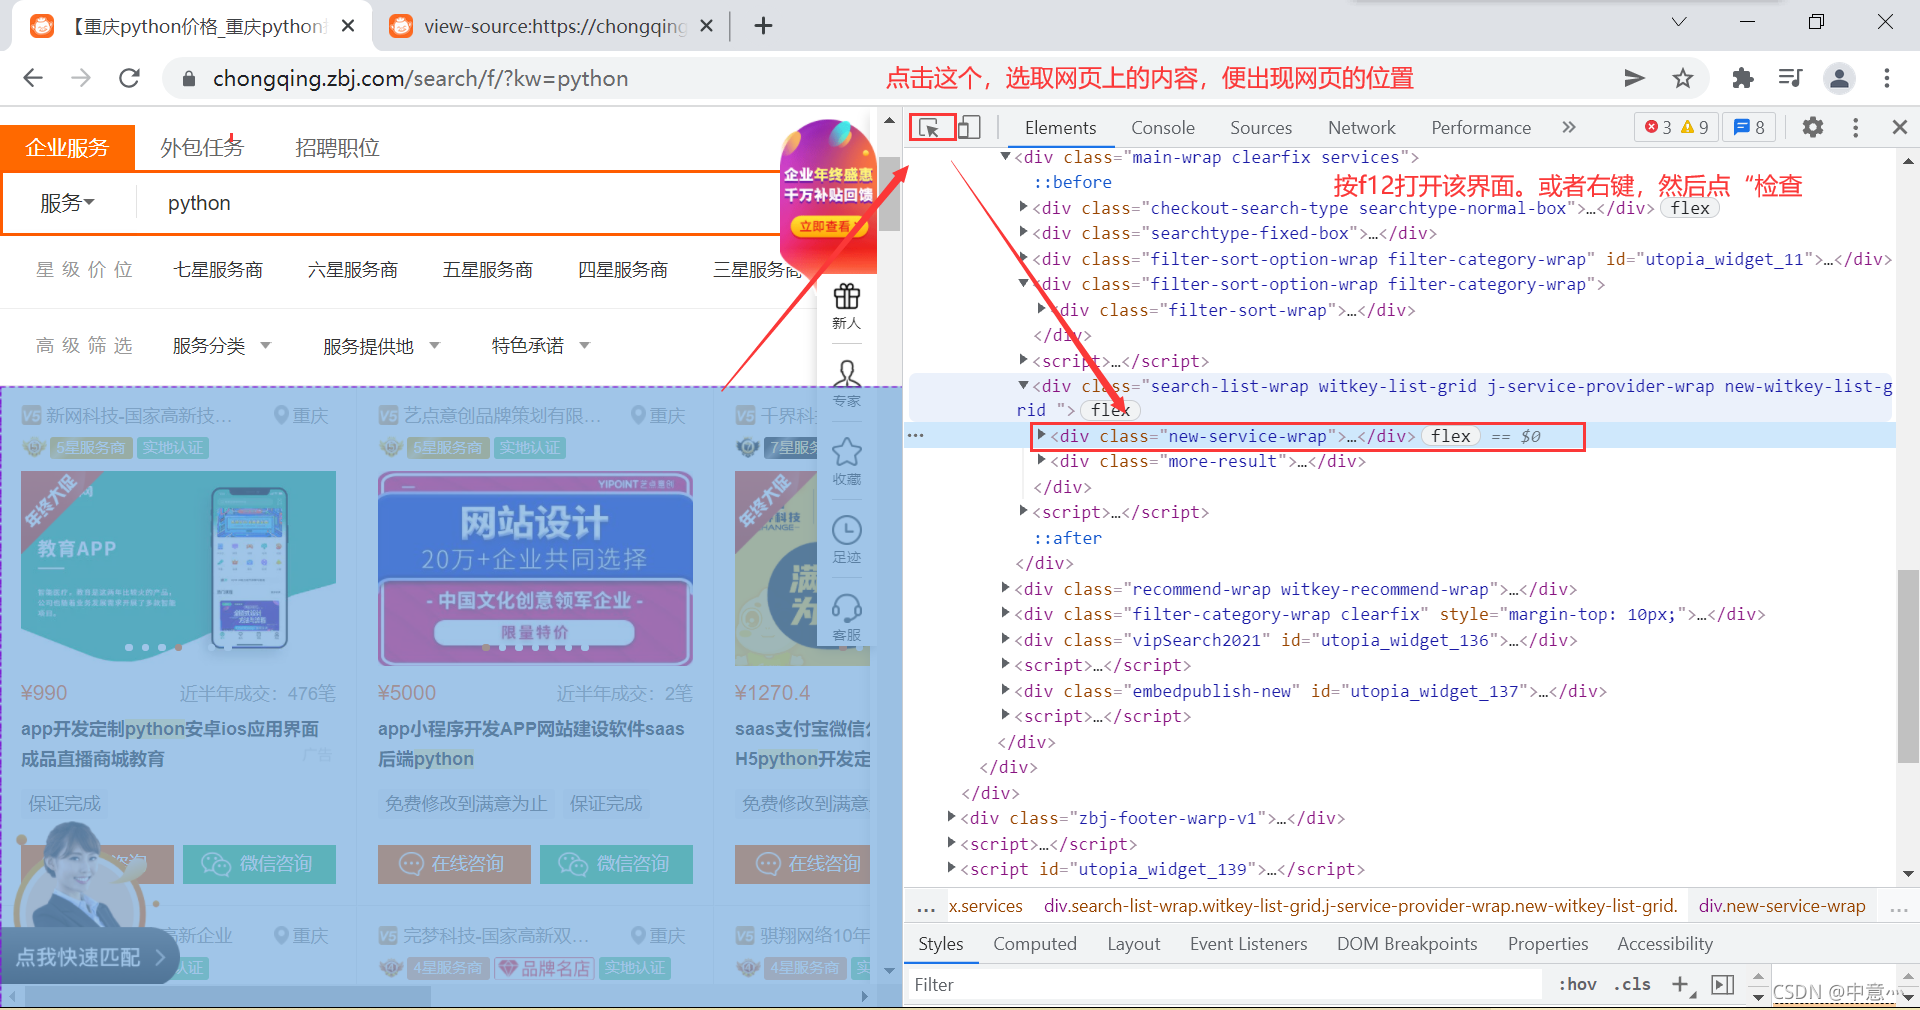Close the view-source tab

pyautogui.click(x=706, y=26)
